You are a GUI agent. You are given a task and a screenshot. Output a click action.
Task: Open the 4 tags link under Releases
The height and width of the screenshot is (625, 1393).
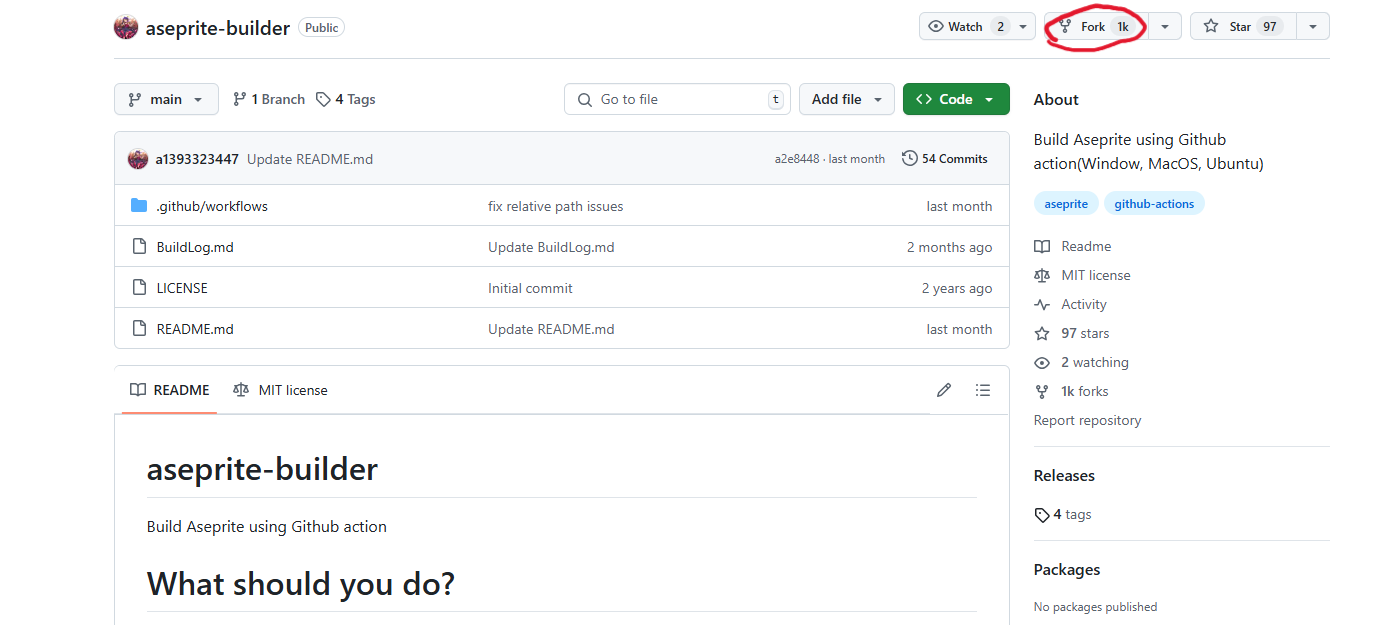click(1063, 514)
